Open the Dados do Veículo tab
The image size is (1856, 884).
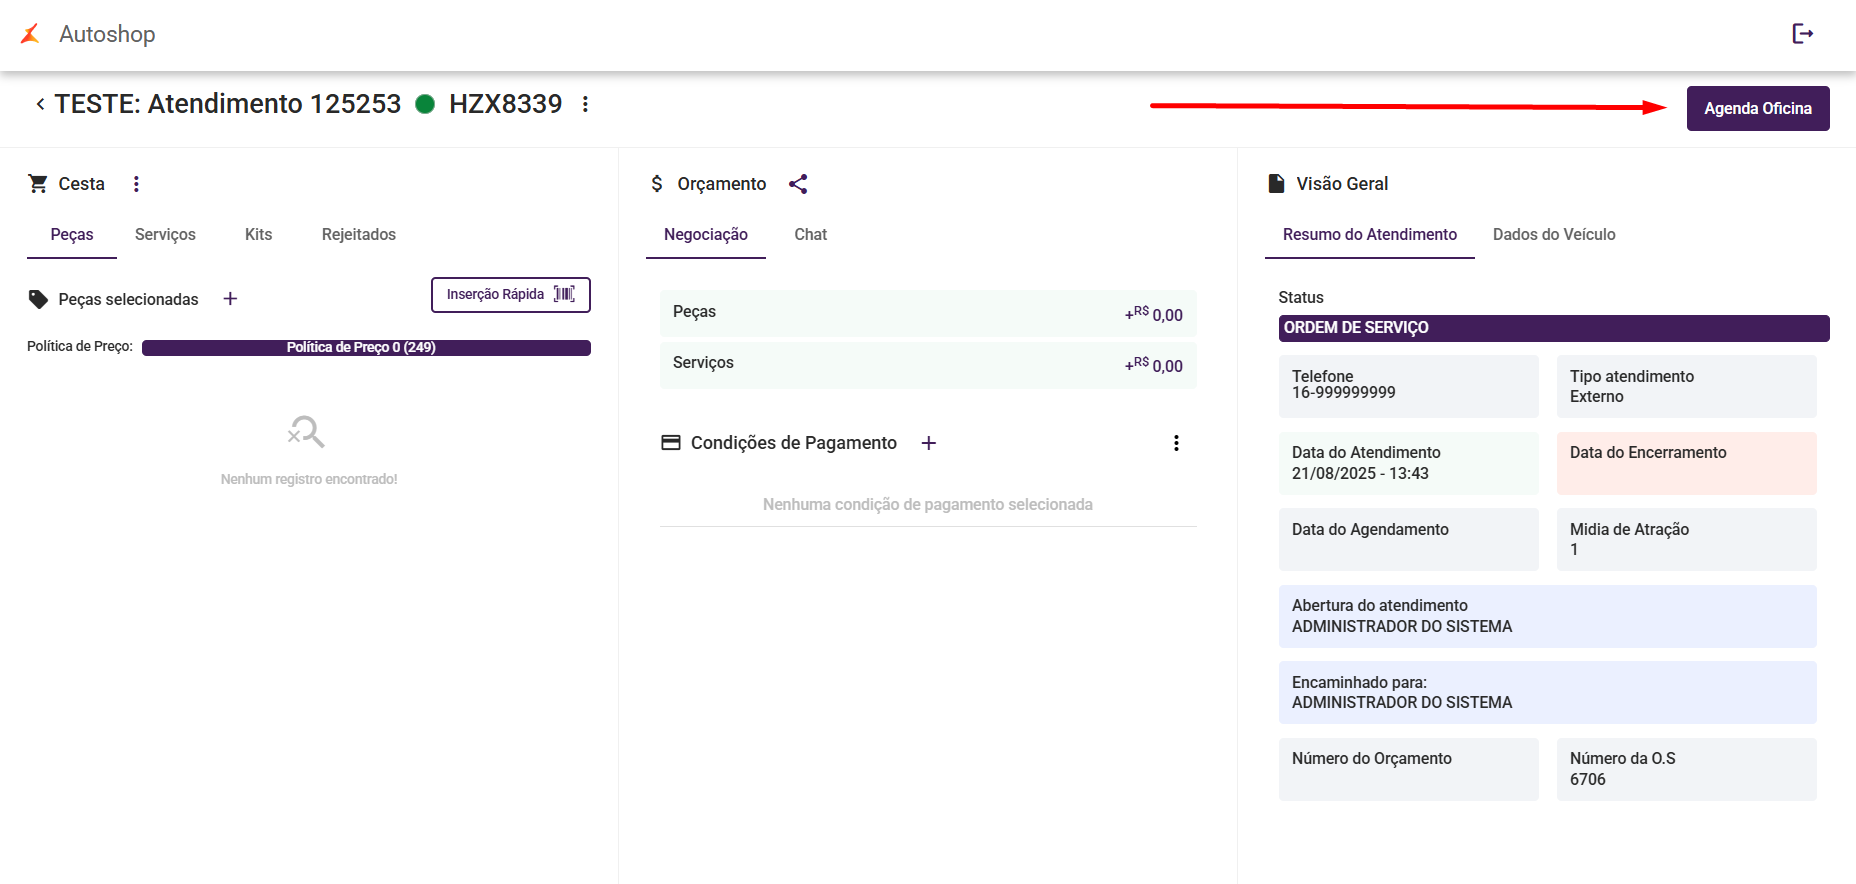(1553, 235)
